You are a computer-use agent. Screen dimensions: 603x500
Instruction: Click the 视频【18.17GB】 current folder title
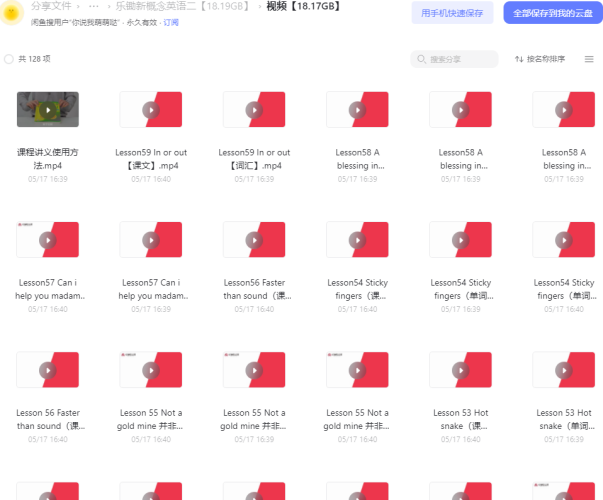[x=303, y=6]
